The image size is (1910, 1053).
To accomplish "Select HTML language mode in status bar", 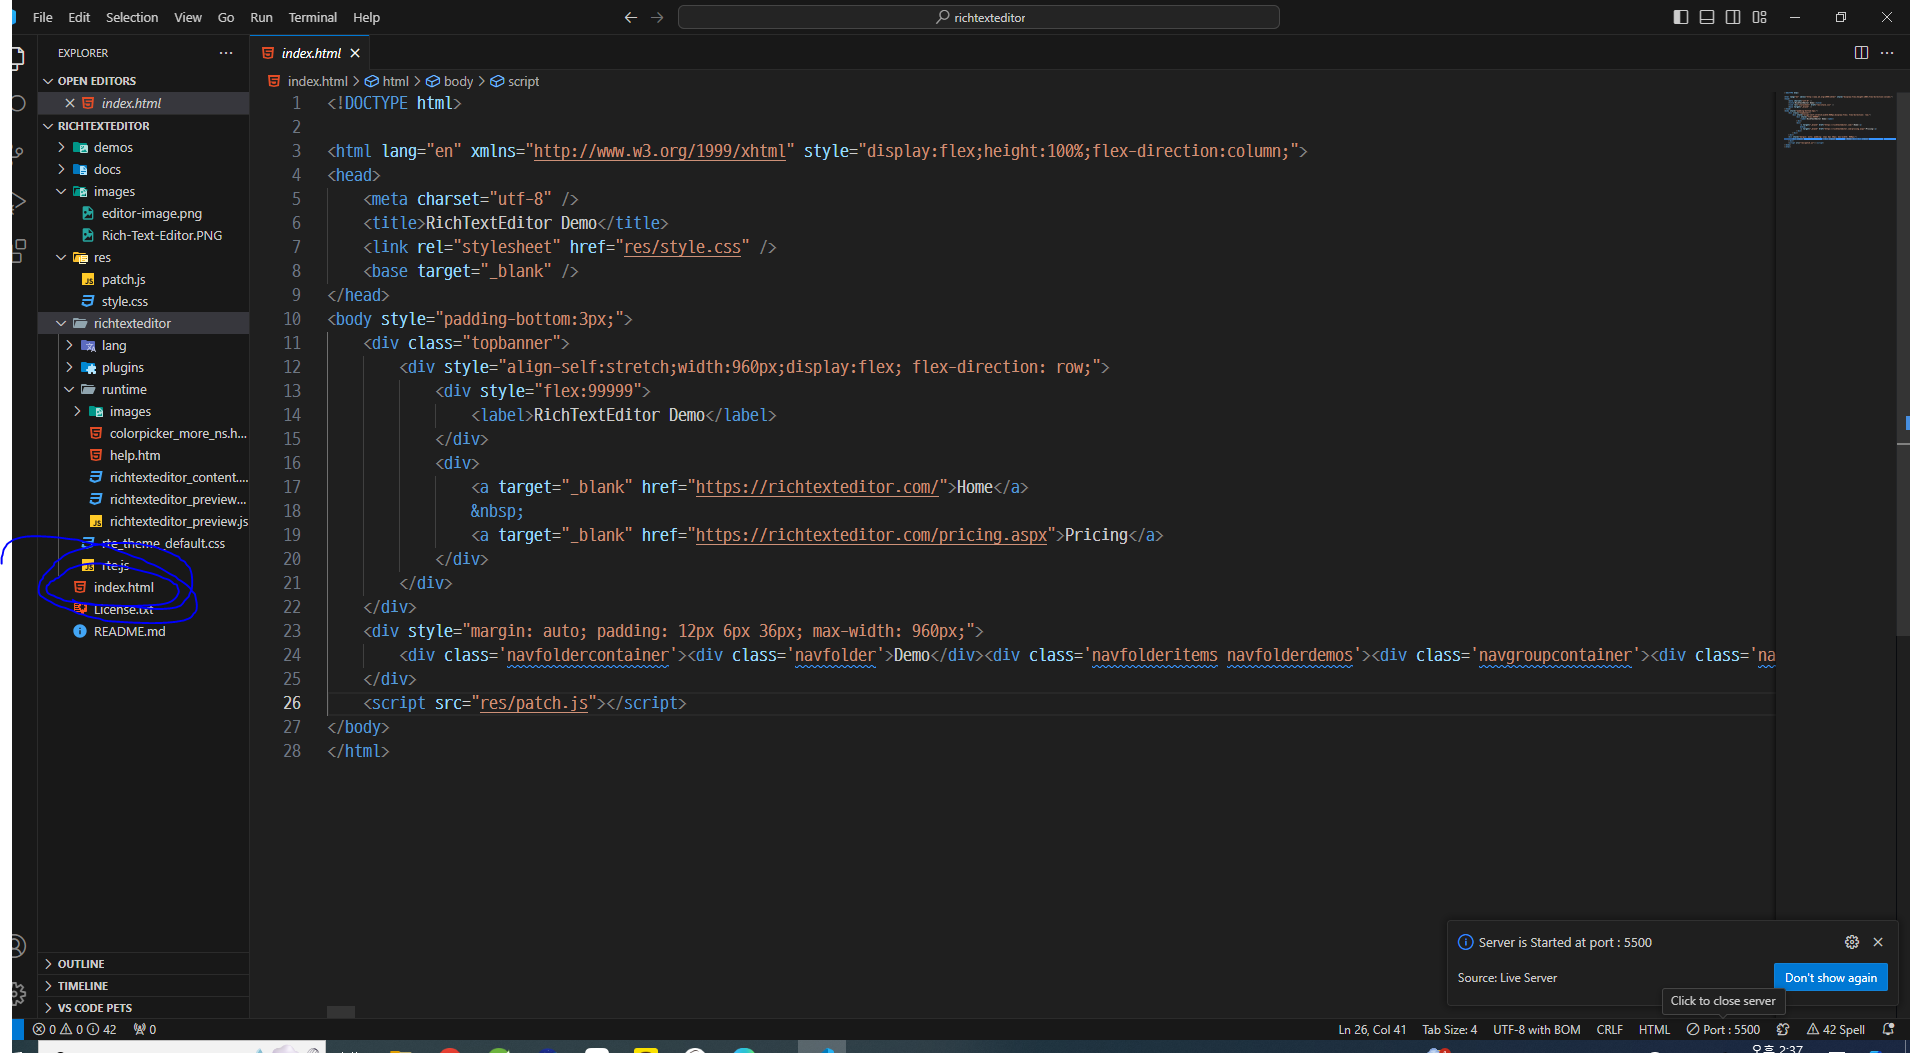I will pos(1654,1029).
